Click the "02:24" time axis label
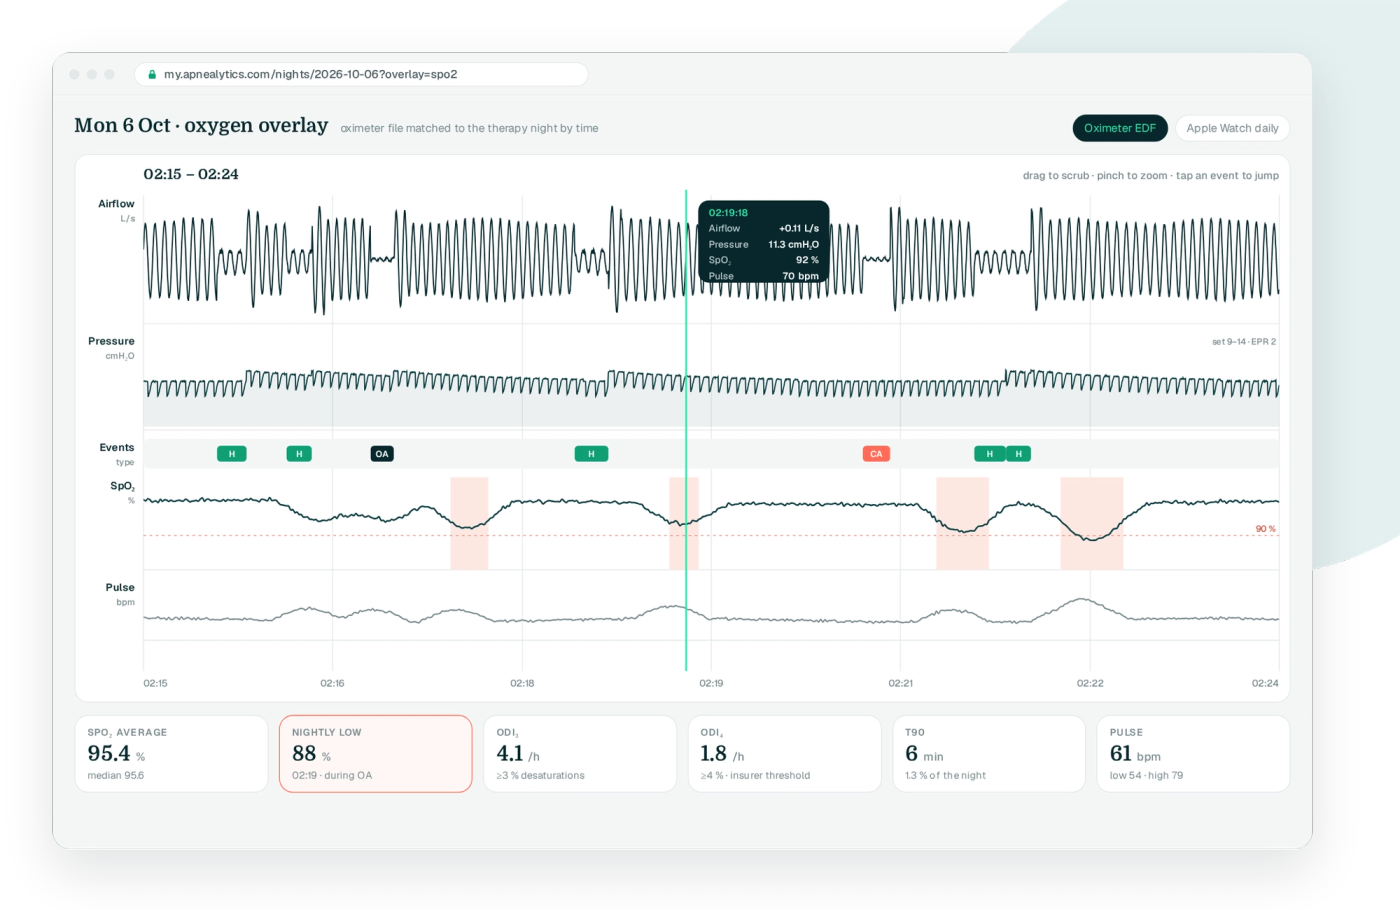The height and width of the screenshot is (910, 1400). click(x=1265, y=684)
